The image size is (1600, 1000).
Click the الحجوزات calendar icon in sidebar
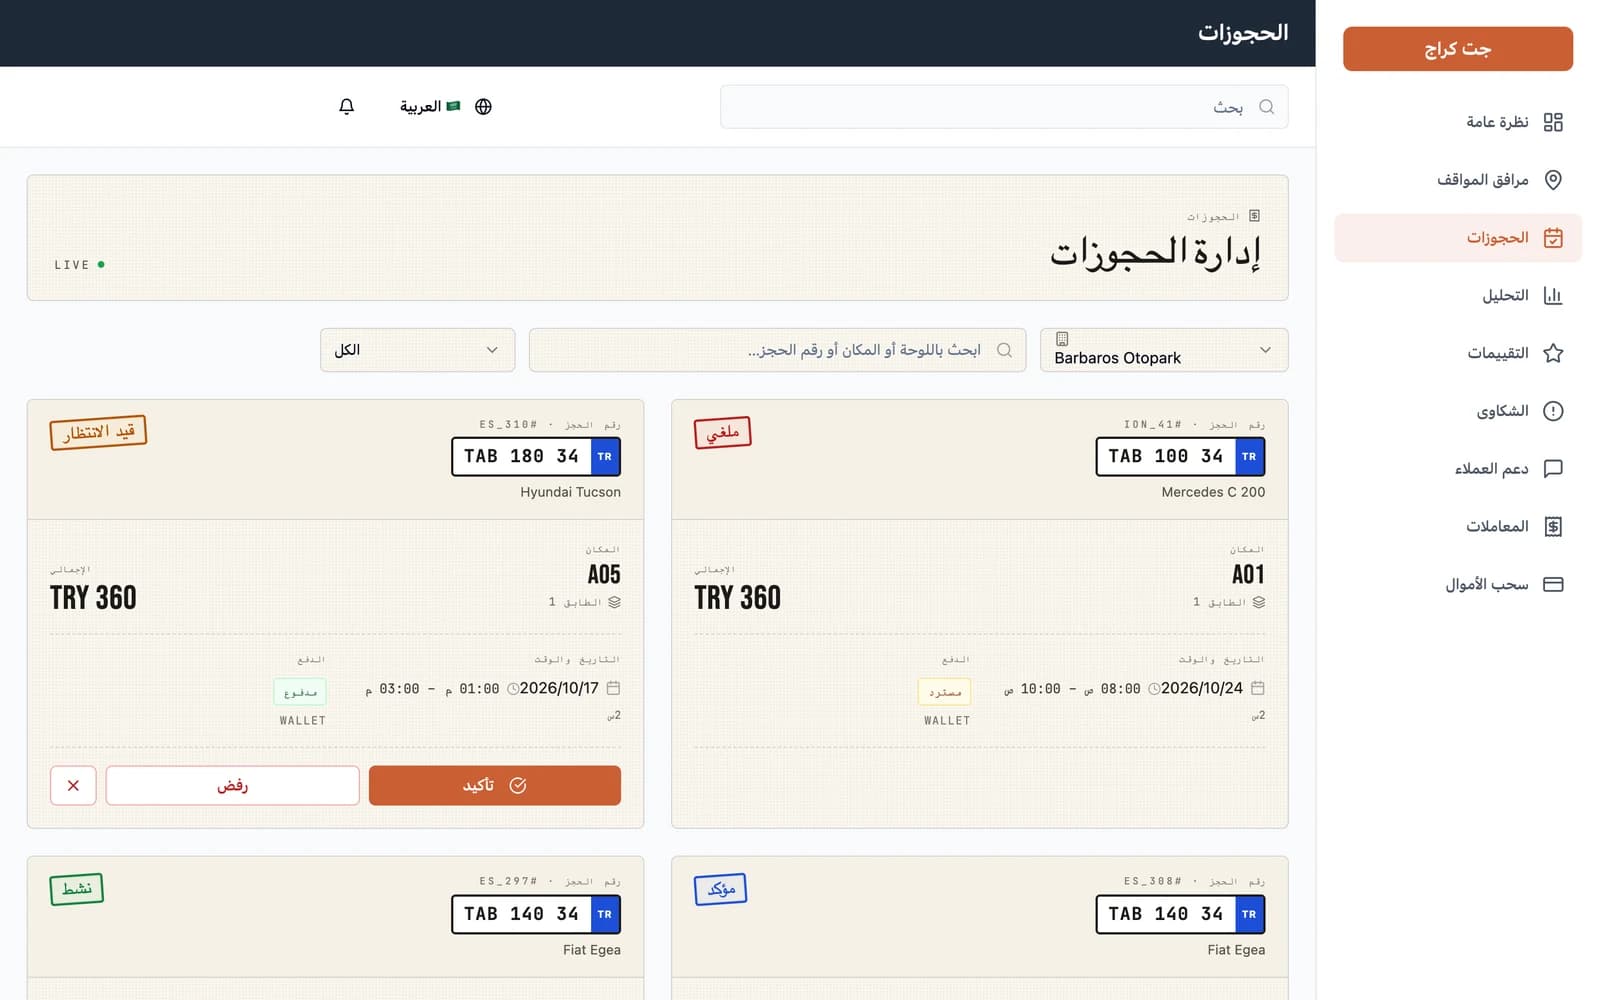pos(1553,238)
